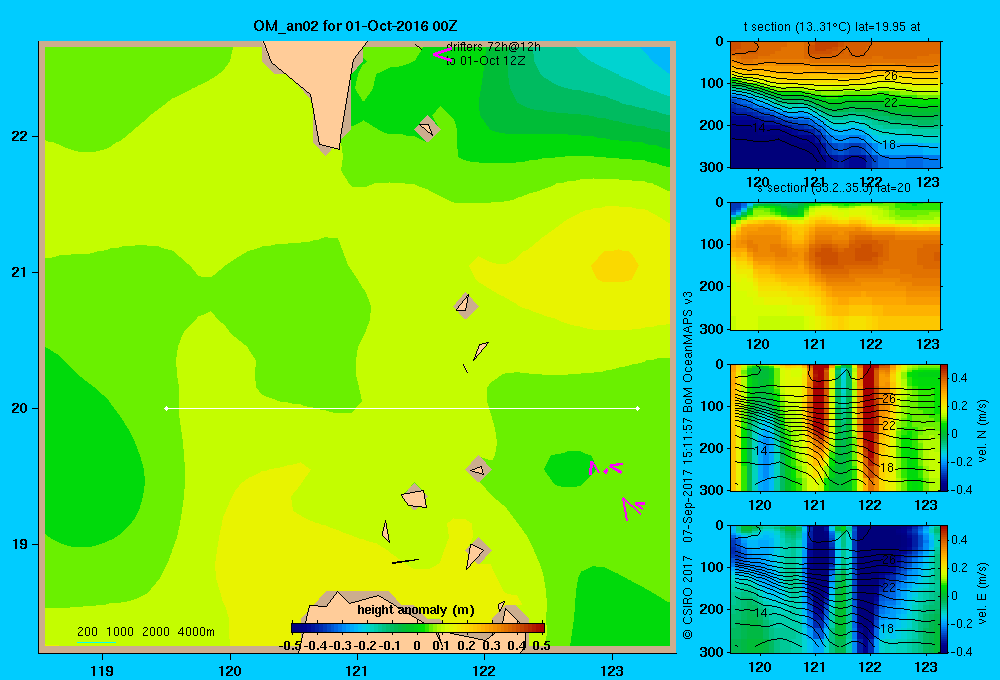
Task: Click latitude label 19 on main map
Action: tap(20, 544)
